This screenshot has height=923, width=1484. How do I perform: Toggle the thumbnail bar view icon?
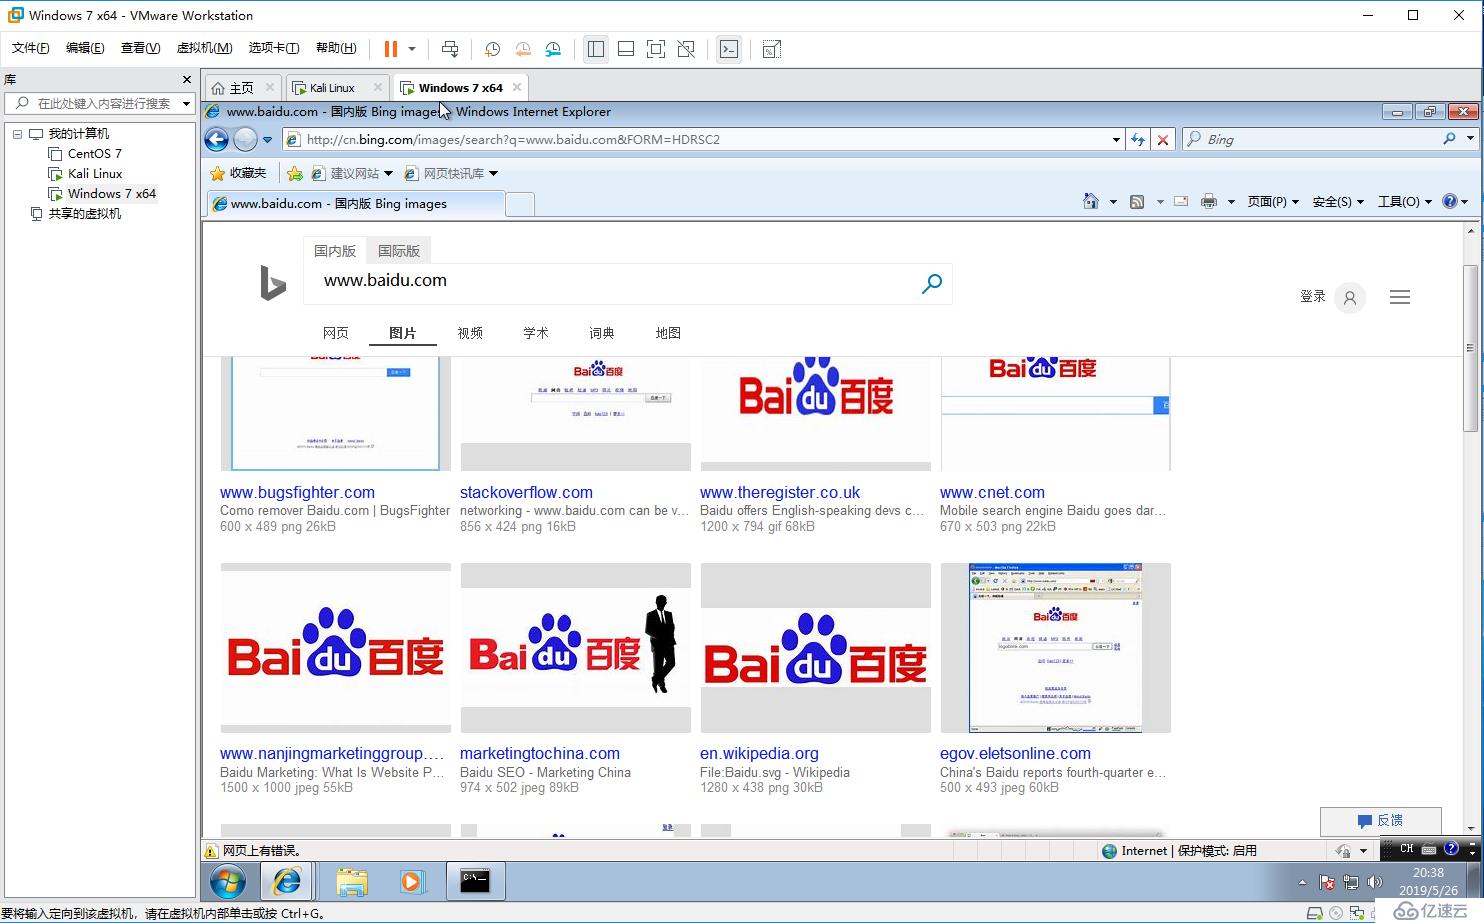click(x=626, y=49)
